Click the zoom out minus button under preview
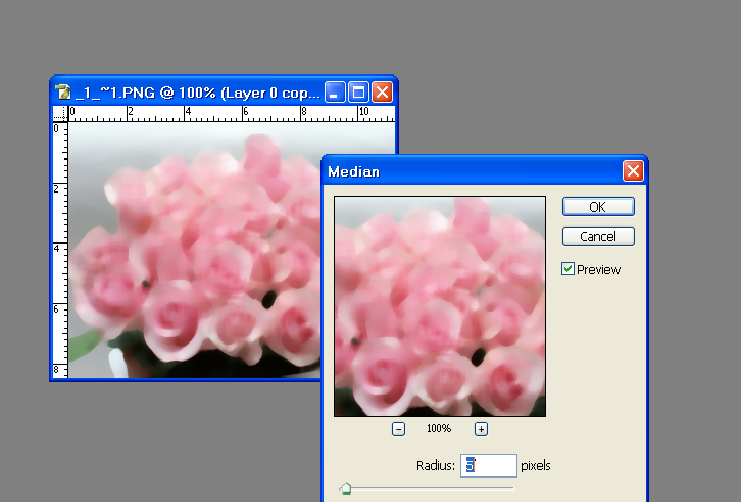Screen dimensions: 741x502 398,428
